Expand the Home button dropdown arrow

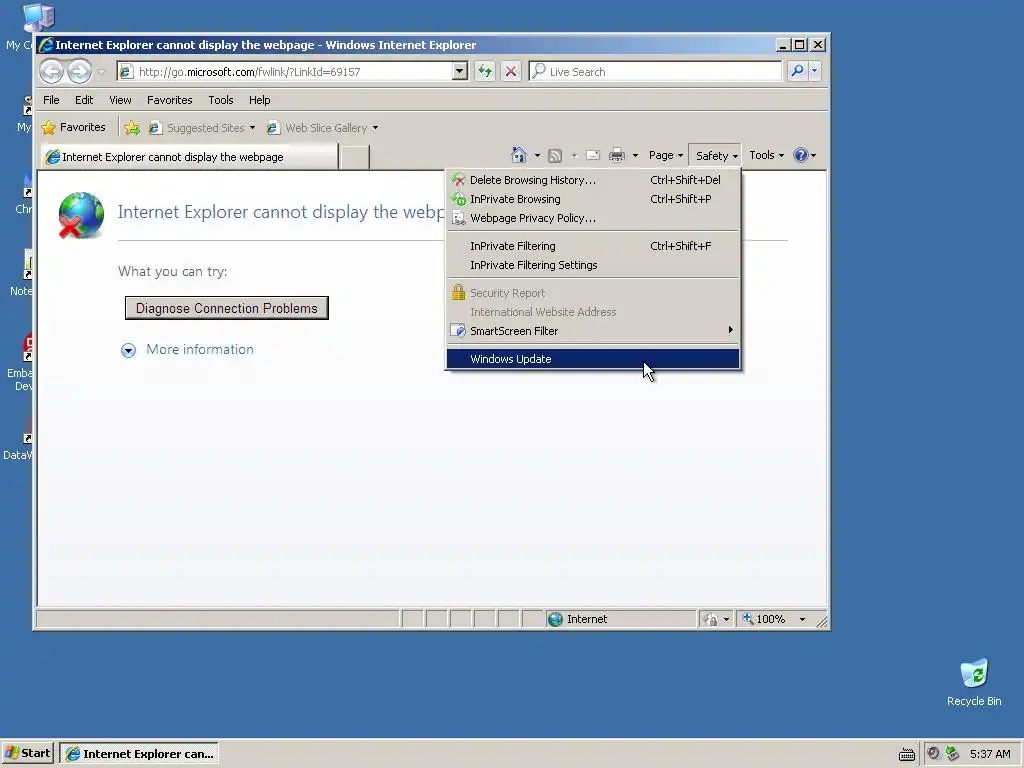[x=537, y=155]
